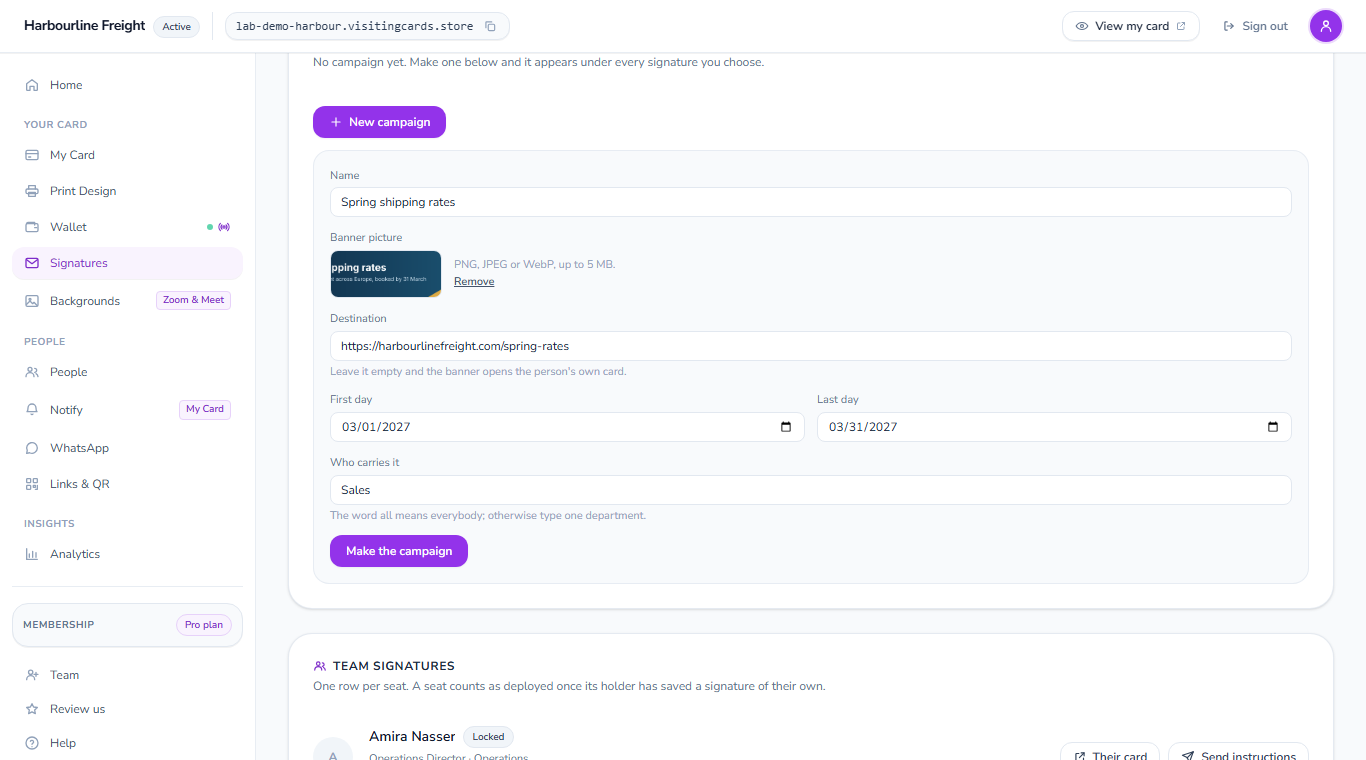Remove the banner picture
This screenshot has width=1366, height=760.
pyautogui.click(x=474, y=282)
